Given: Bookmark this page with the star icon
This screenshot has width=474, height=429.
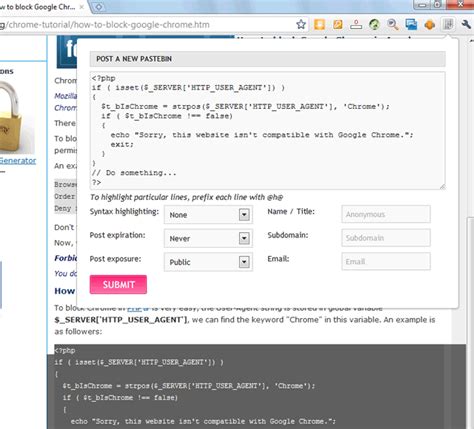Looking at the screenshot, I should click(301, 24).
